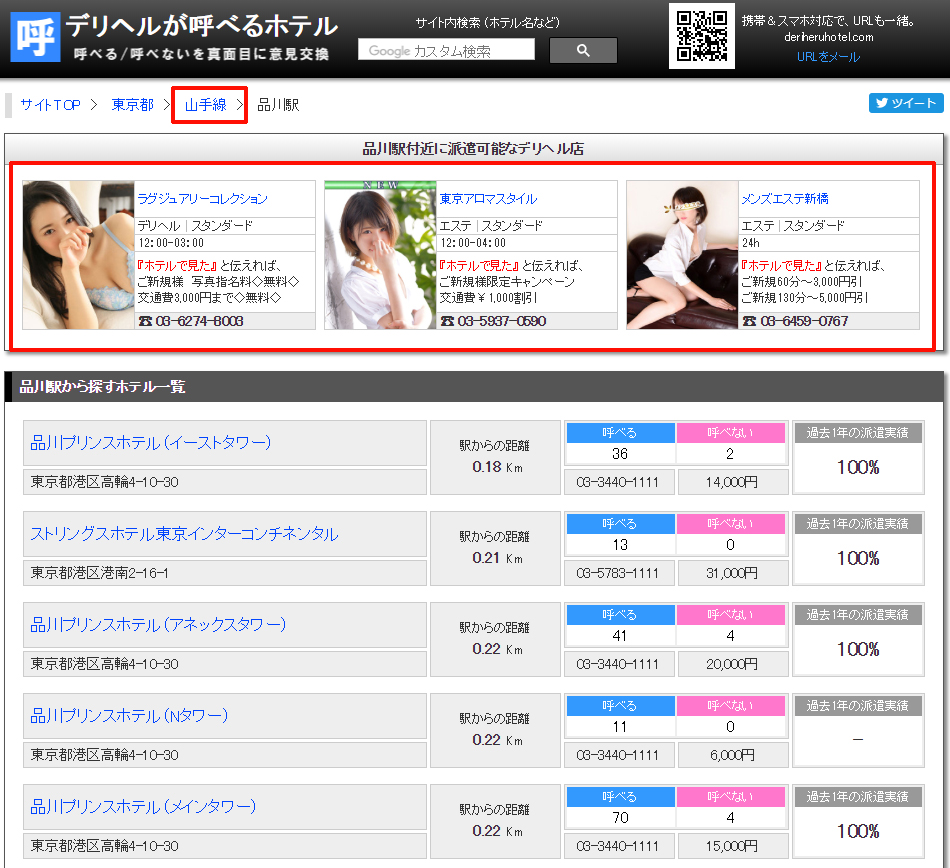Click the magnifier search button

pyautogui.click(x=583, y=50)
